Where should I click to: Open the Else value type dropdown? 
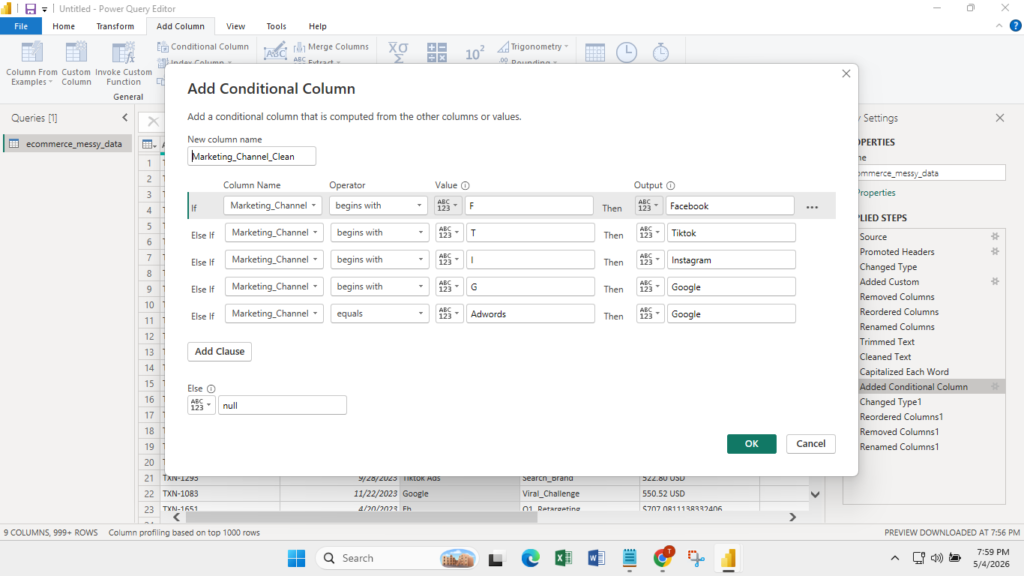[200, 405]
